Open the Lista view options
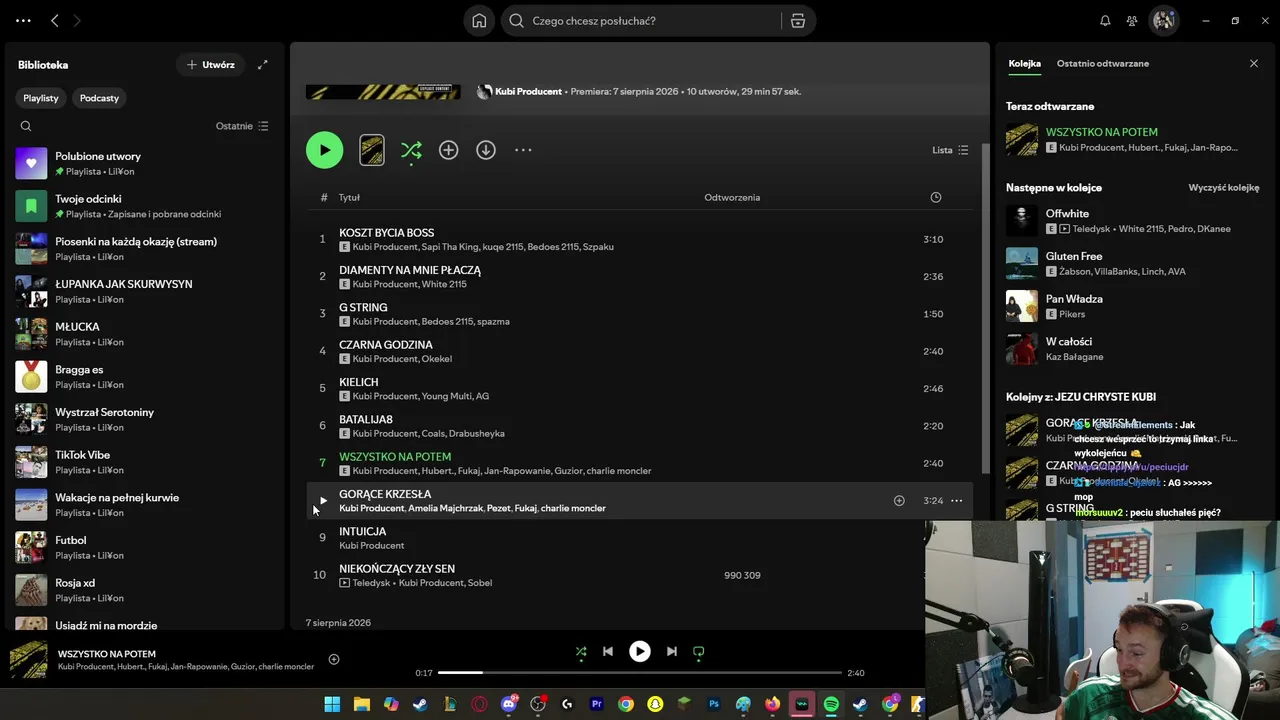 950,150
